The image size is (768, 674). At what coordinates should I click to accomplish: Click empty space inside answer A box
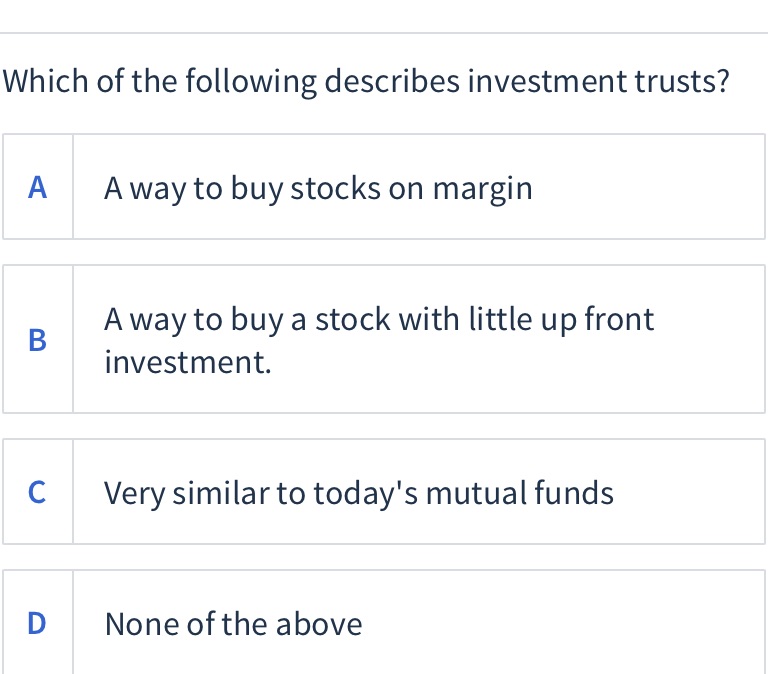647,187
